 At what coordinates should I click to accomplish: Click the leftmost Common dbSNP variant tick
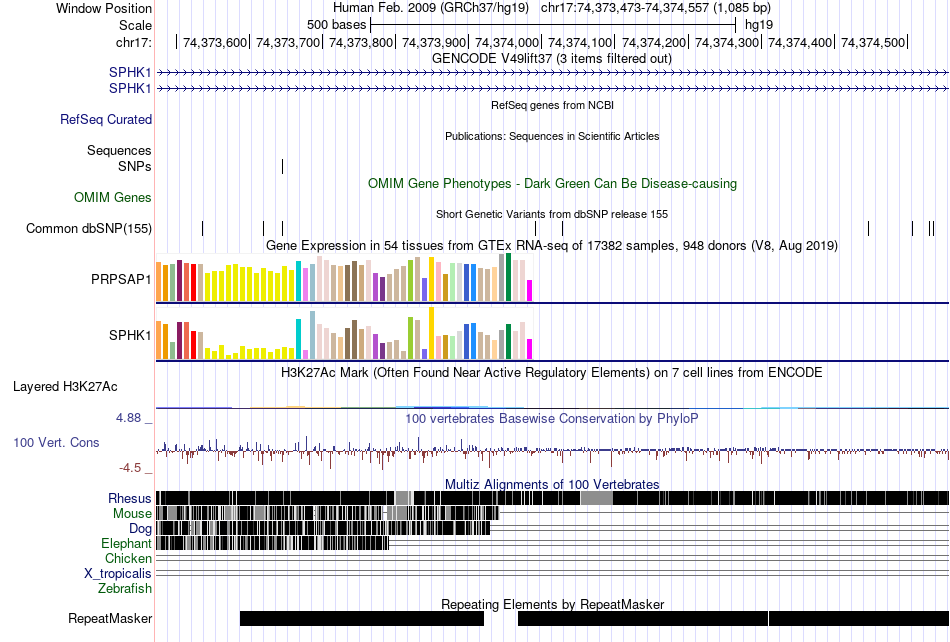click(202, 228)
